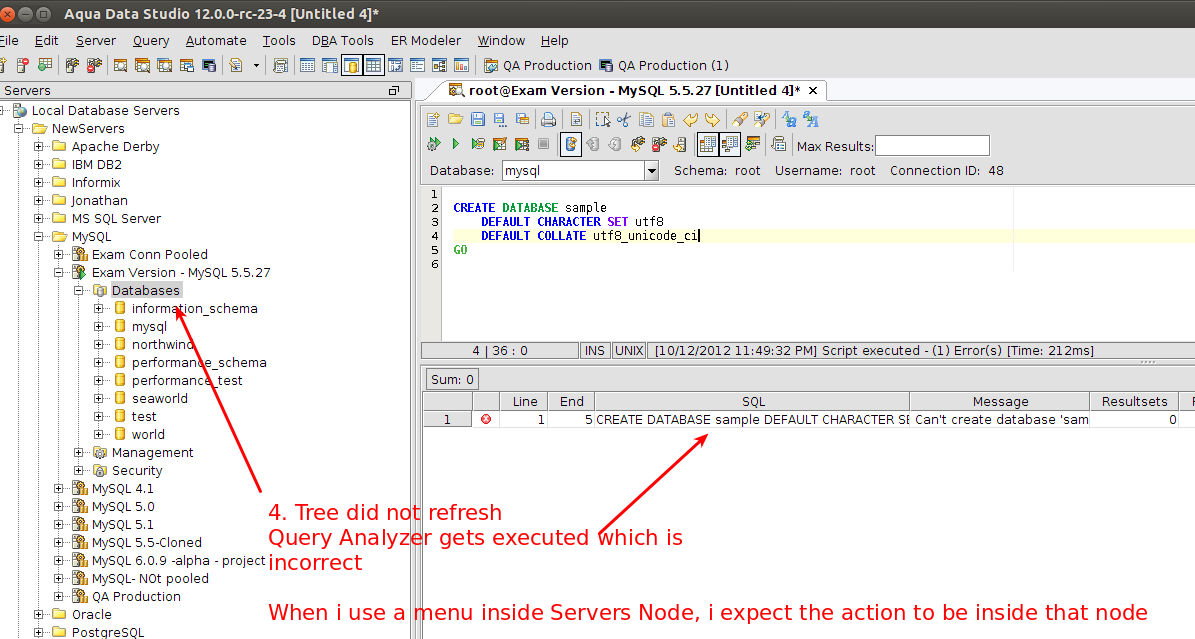
Task: Click the bar chart icon in main toolbar
Action: point(461,66)
